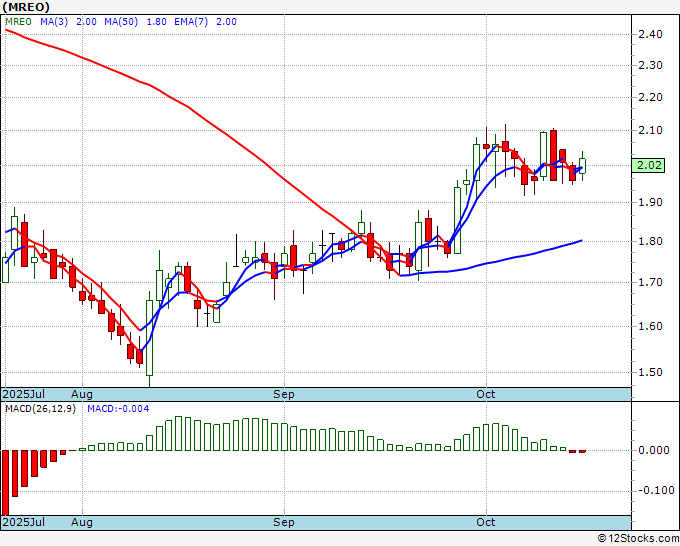Click Aug on the MACD axis
Screen dimensions: 680x546
tap(82, 522)
